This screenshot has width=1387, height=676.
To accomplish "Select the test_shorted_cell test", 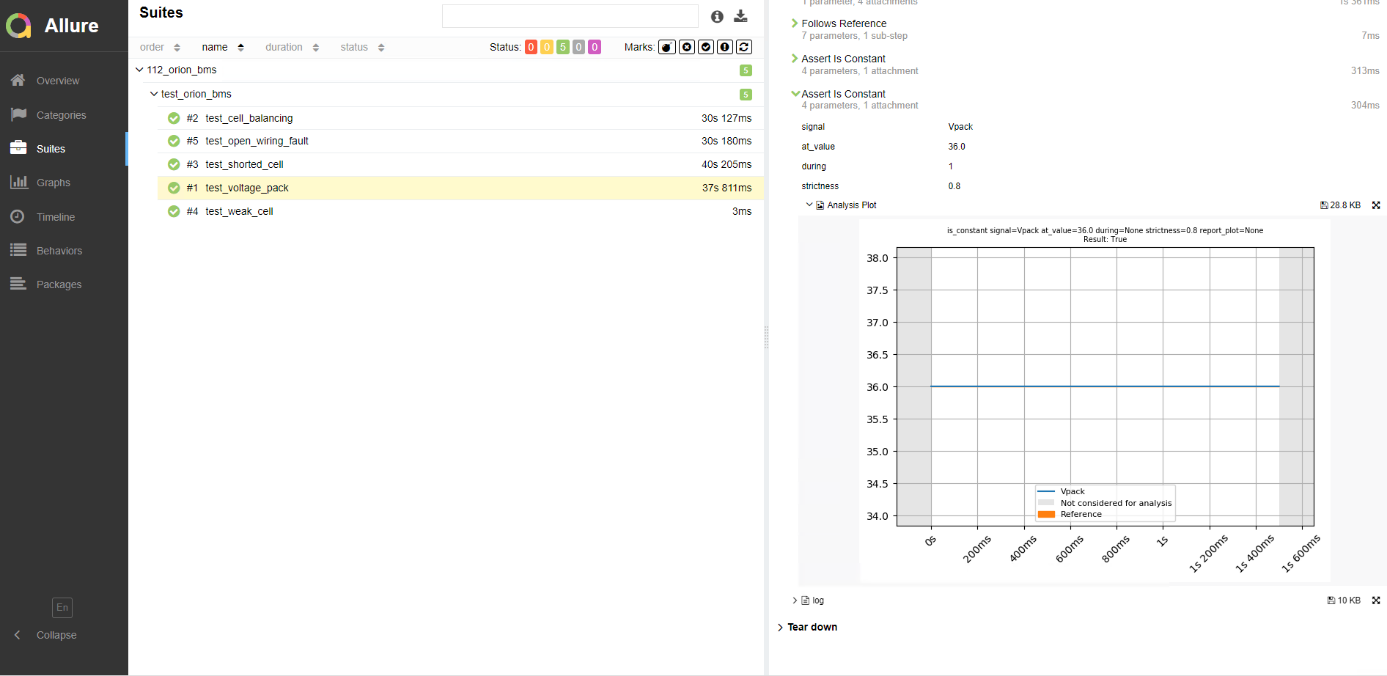I will (244, 164).
